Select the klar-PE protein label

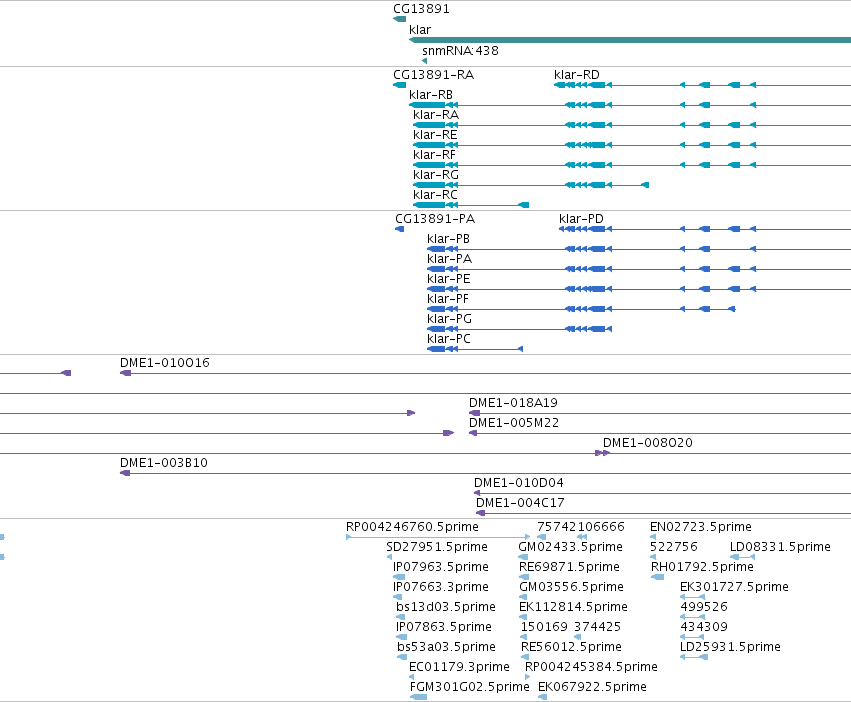point(449,279)
